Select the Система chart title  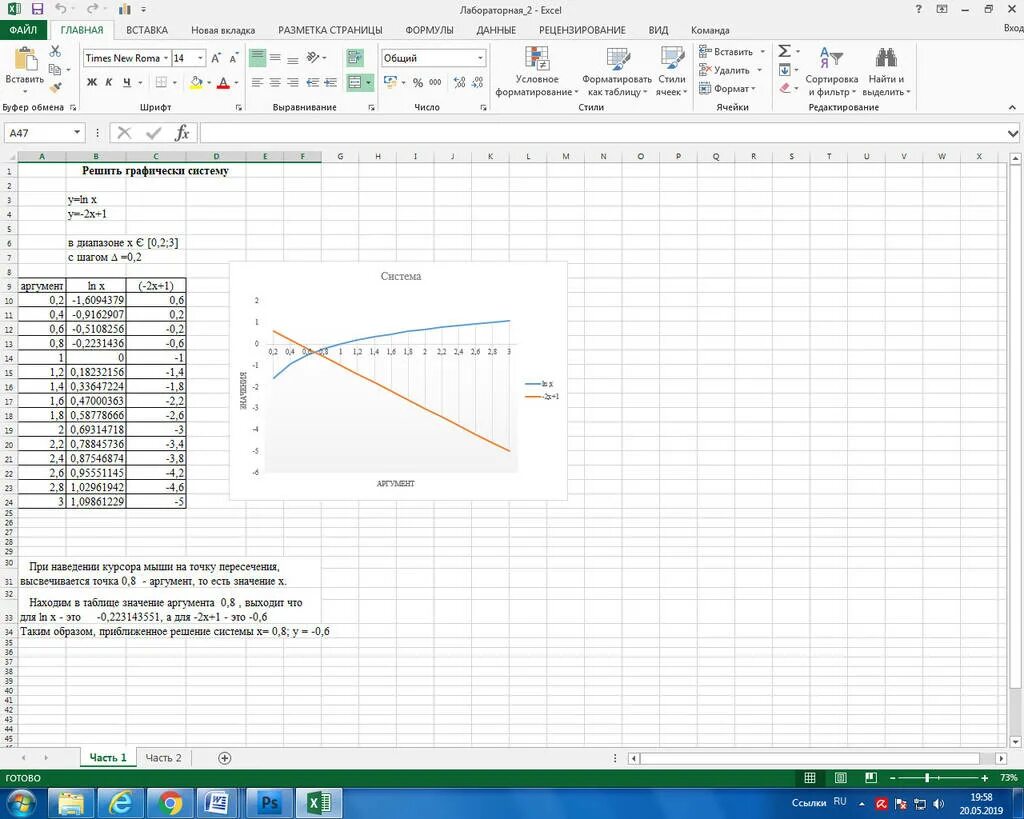click(401, 276)
